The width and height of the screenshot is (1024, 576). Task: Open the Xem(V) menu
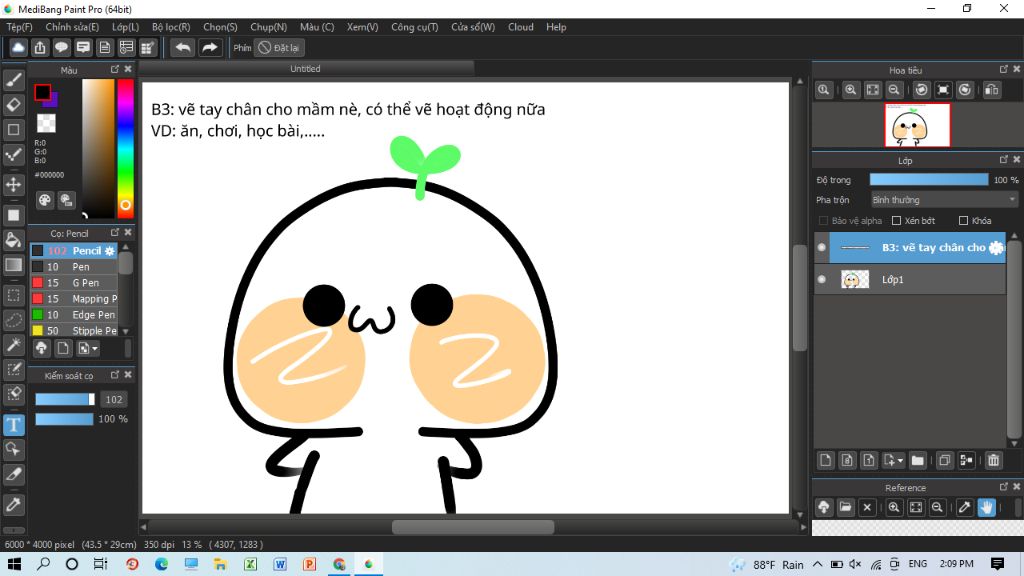click(362, 27)
